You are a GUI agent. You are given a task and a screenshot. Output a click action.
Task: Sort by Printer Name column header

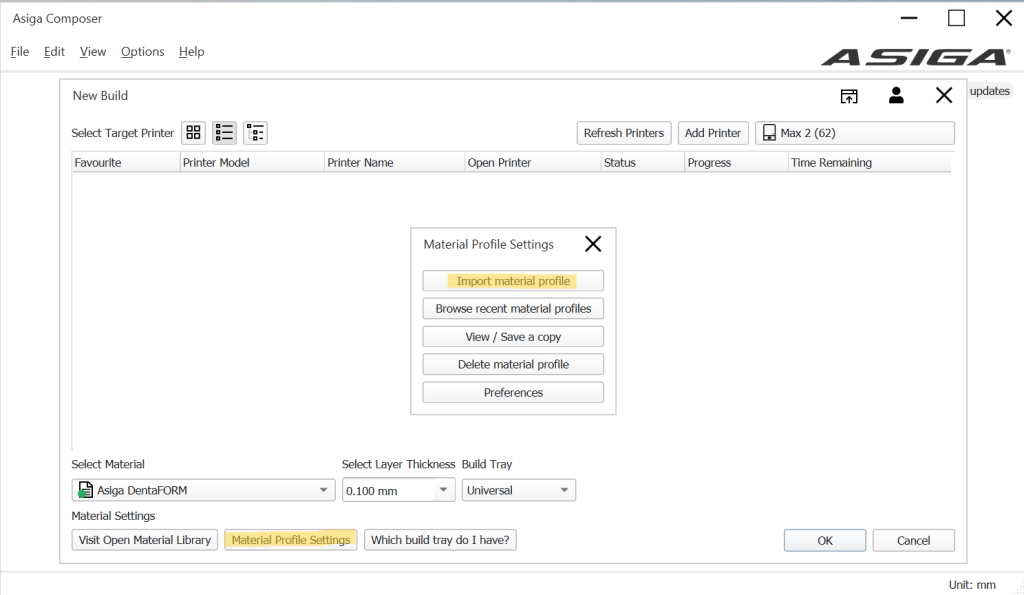coord(394,163)
